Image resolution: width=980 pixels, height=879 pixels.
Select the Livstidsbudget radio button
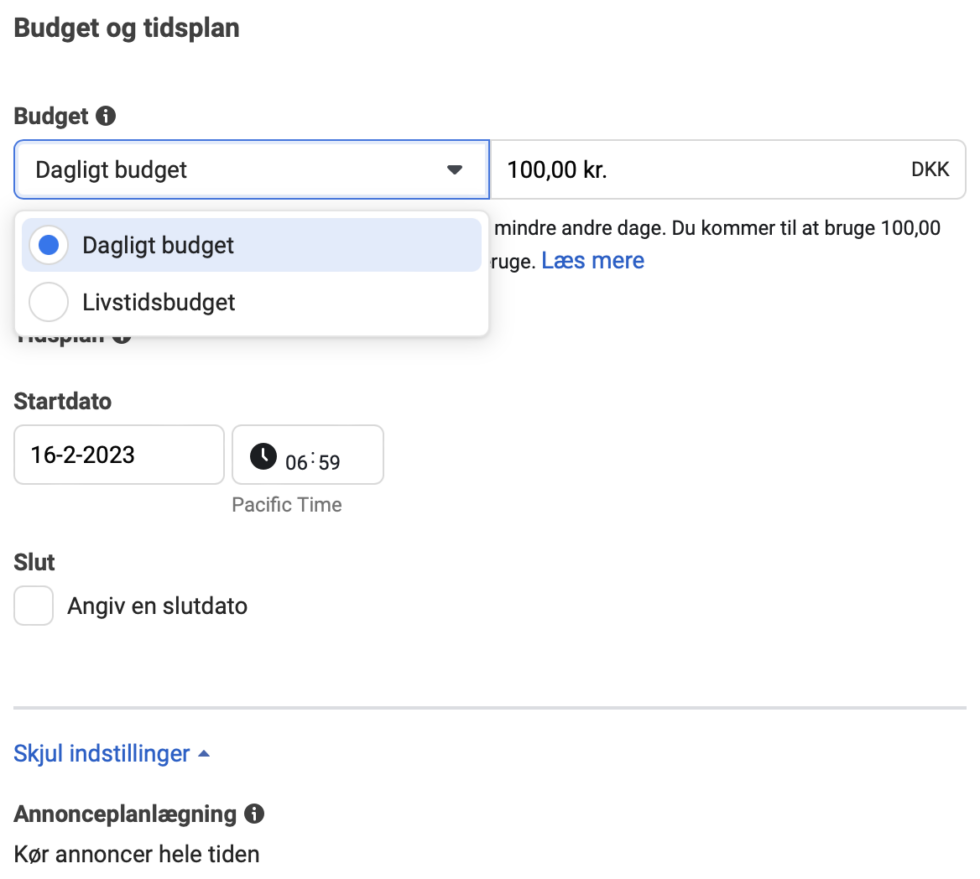click(x=48, y=301)
